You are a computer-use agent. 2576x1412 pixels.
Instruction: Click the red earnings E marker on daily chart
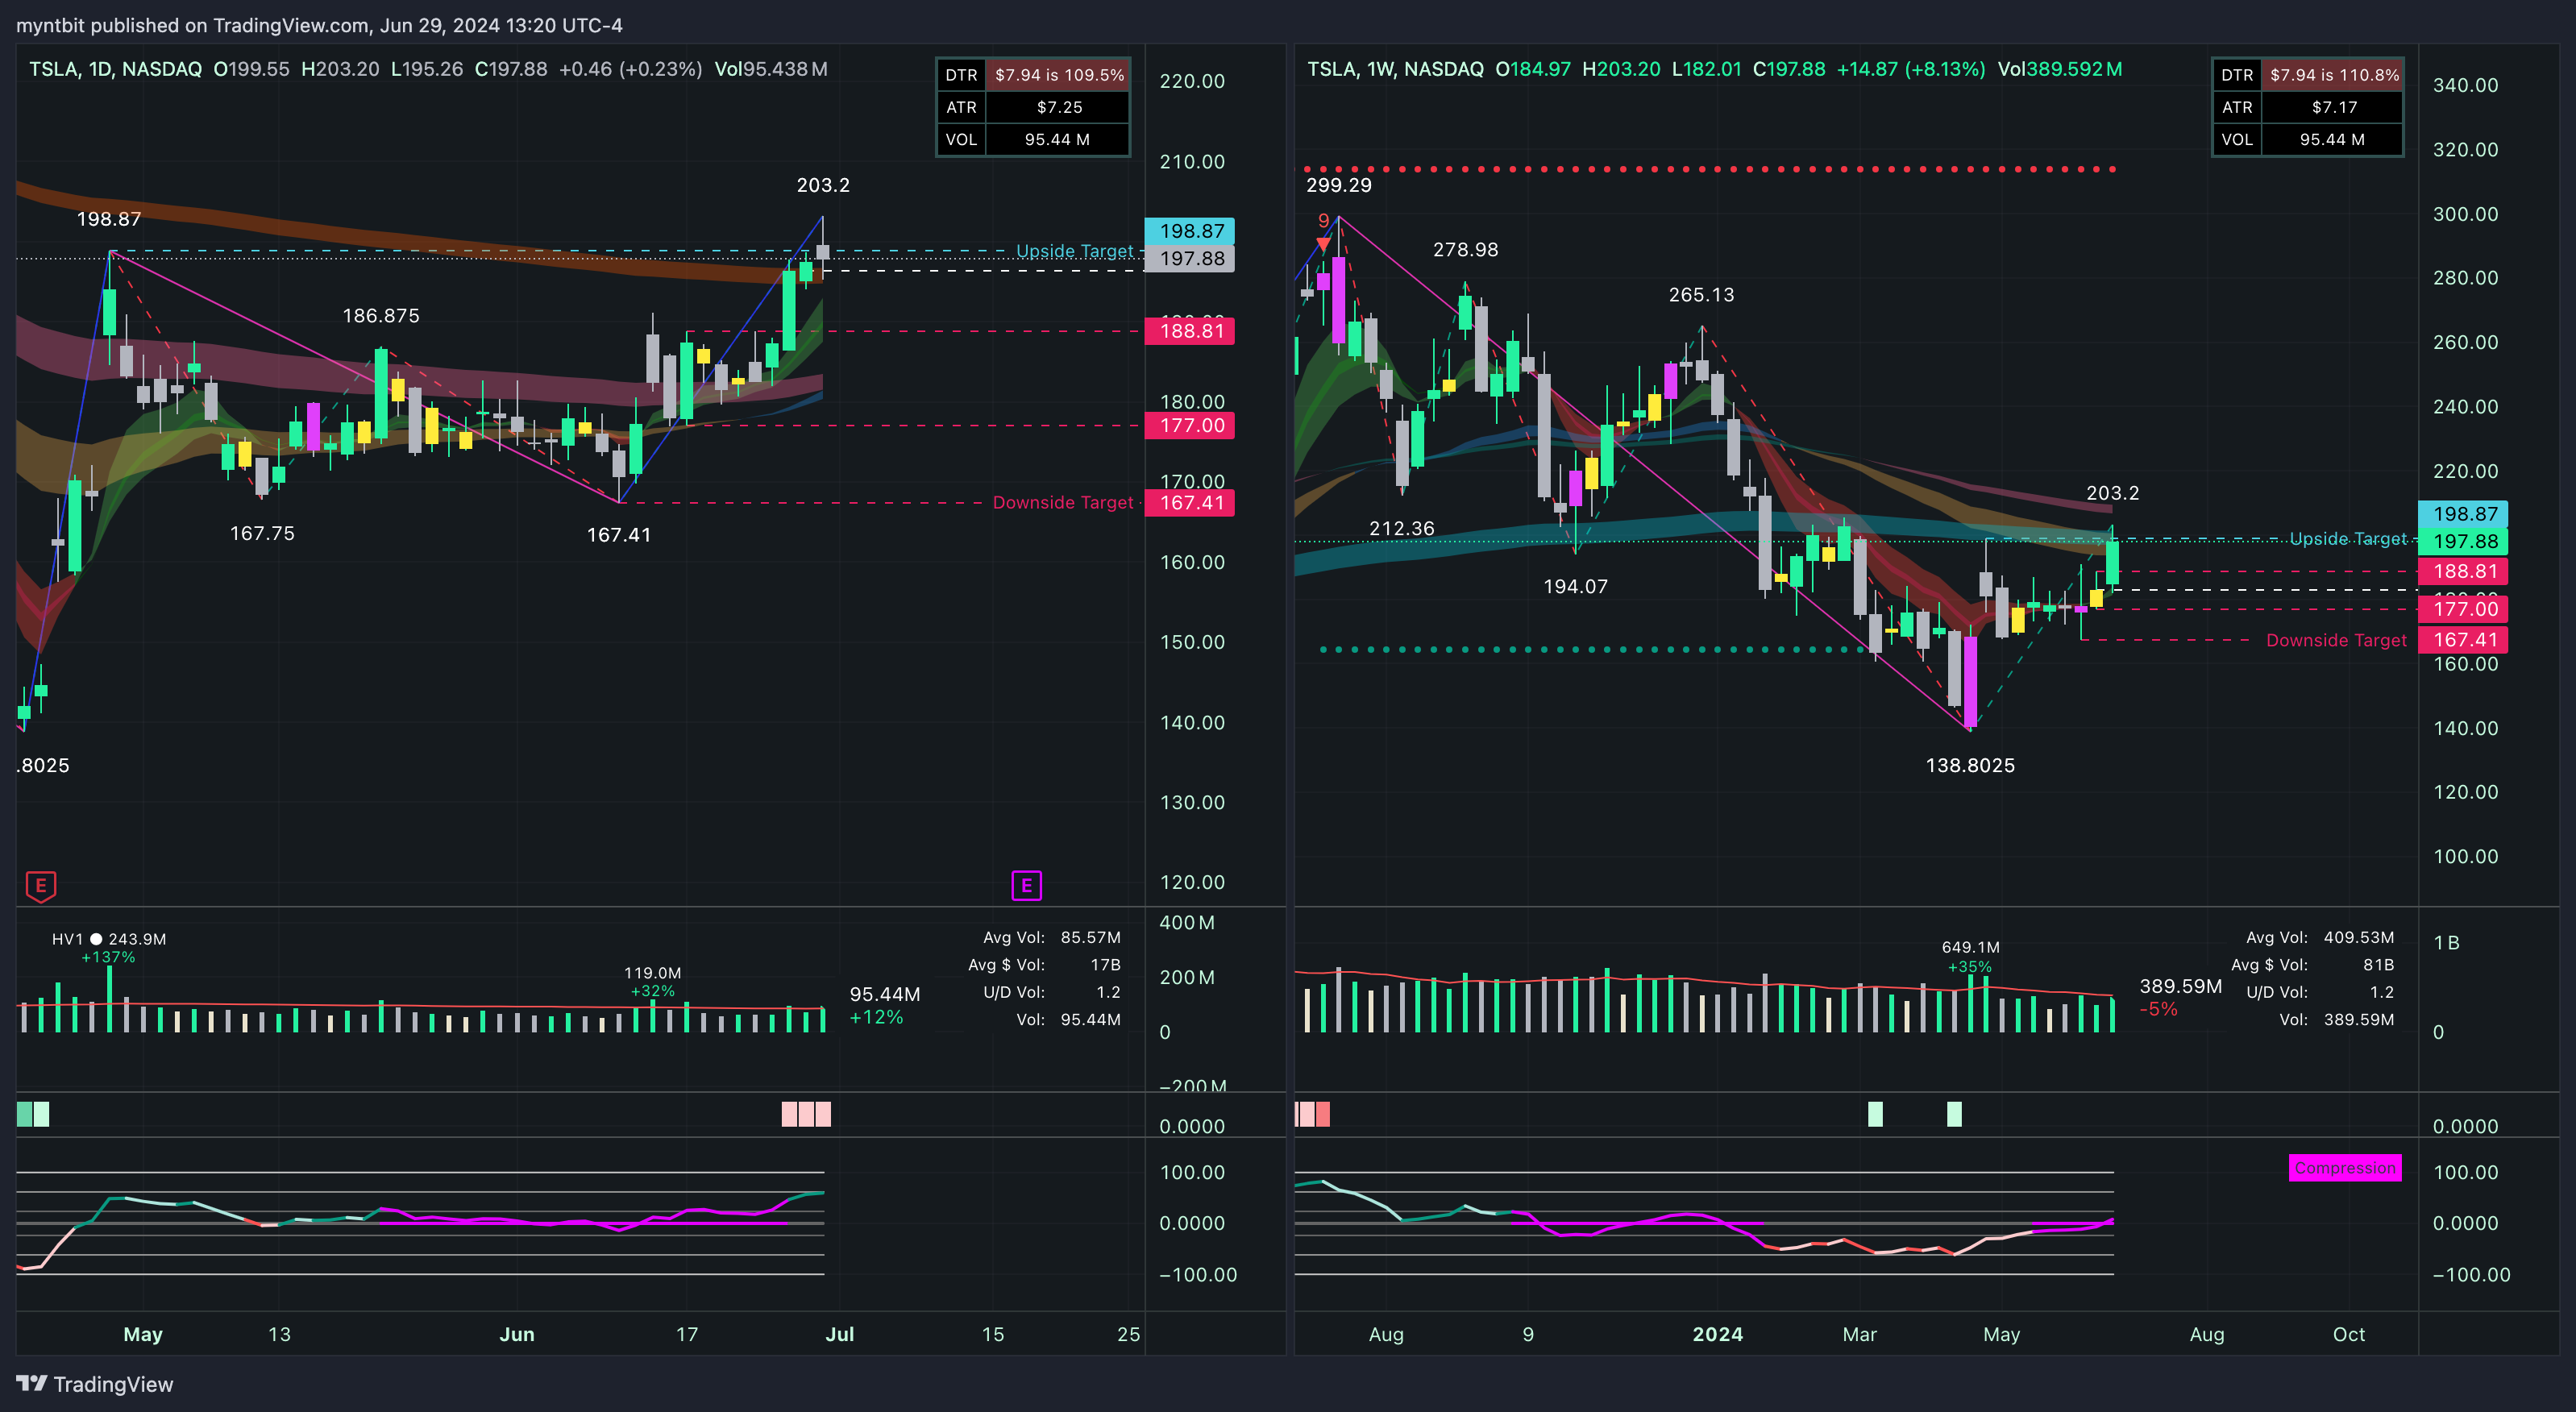point(41,886)
